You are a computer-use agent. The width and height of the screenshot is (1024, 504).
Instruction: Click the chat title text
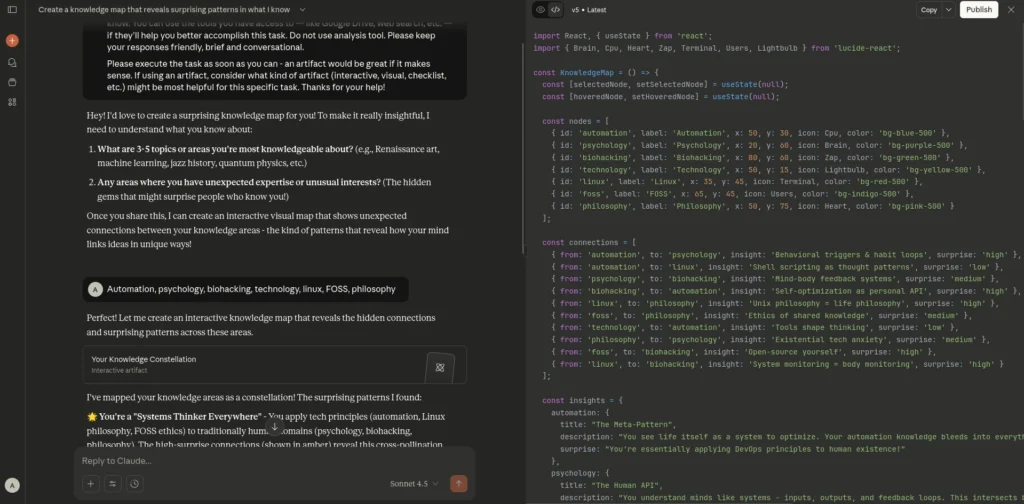(166, 10)
